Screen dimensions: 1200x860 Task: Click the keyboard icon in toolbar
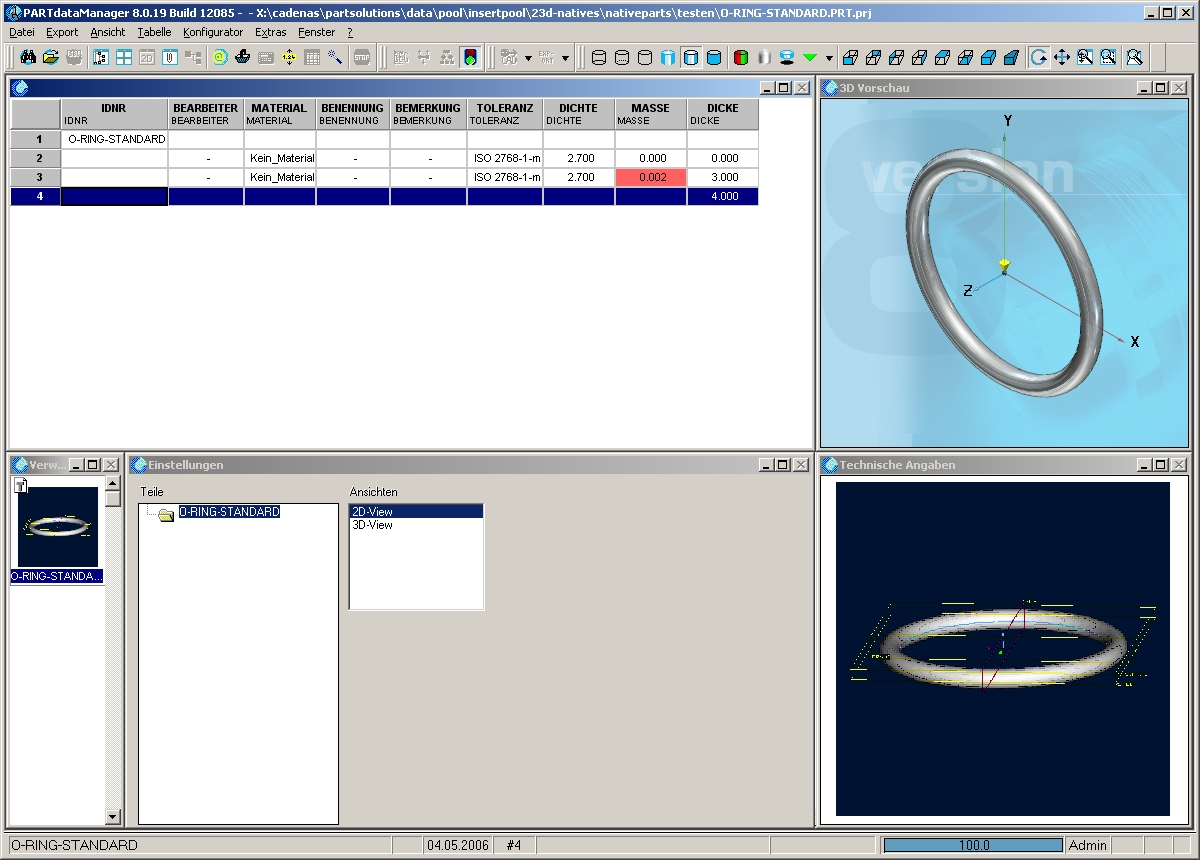pos(266,58)
